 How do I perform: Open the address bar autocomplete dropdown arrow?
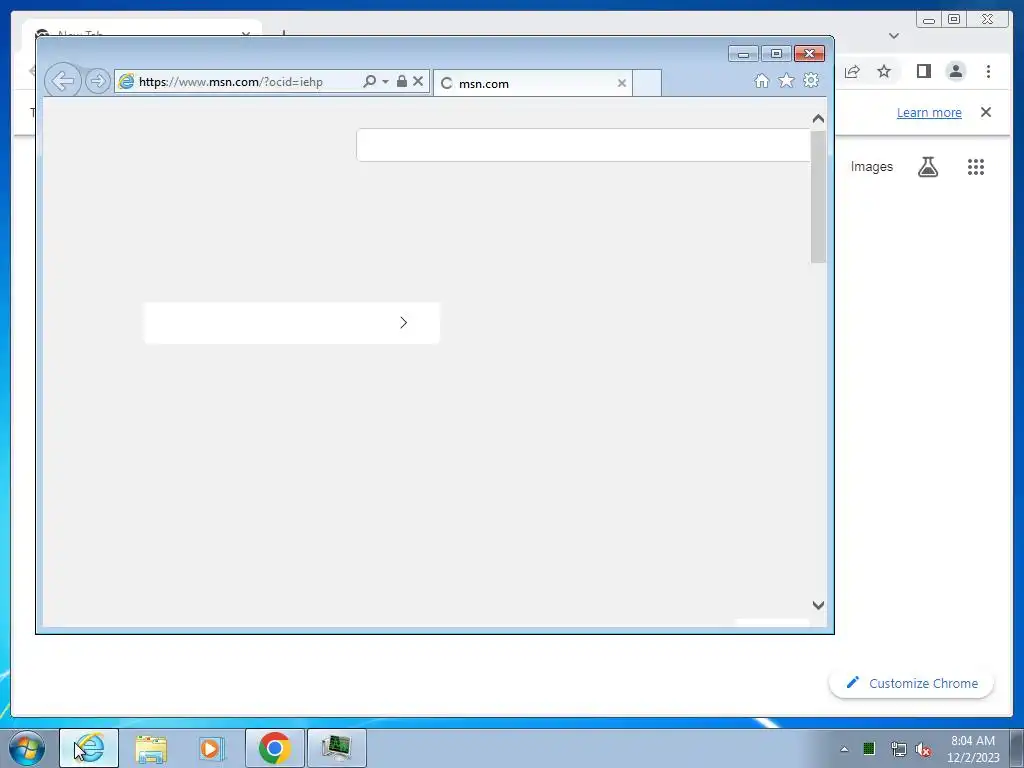tap(385, 82)
